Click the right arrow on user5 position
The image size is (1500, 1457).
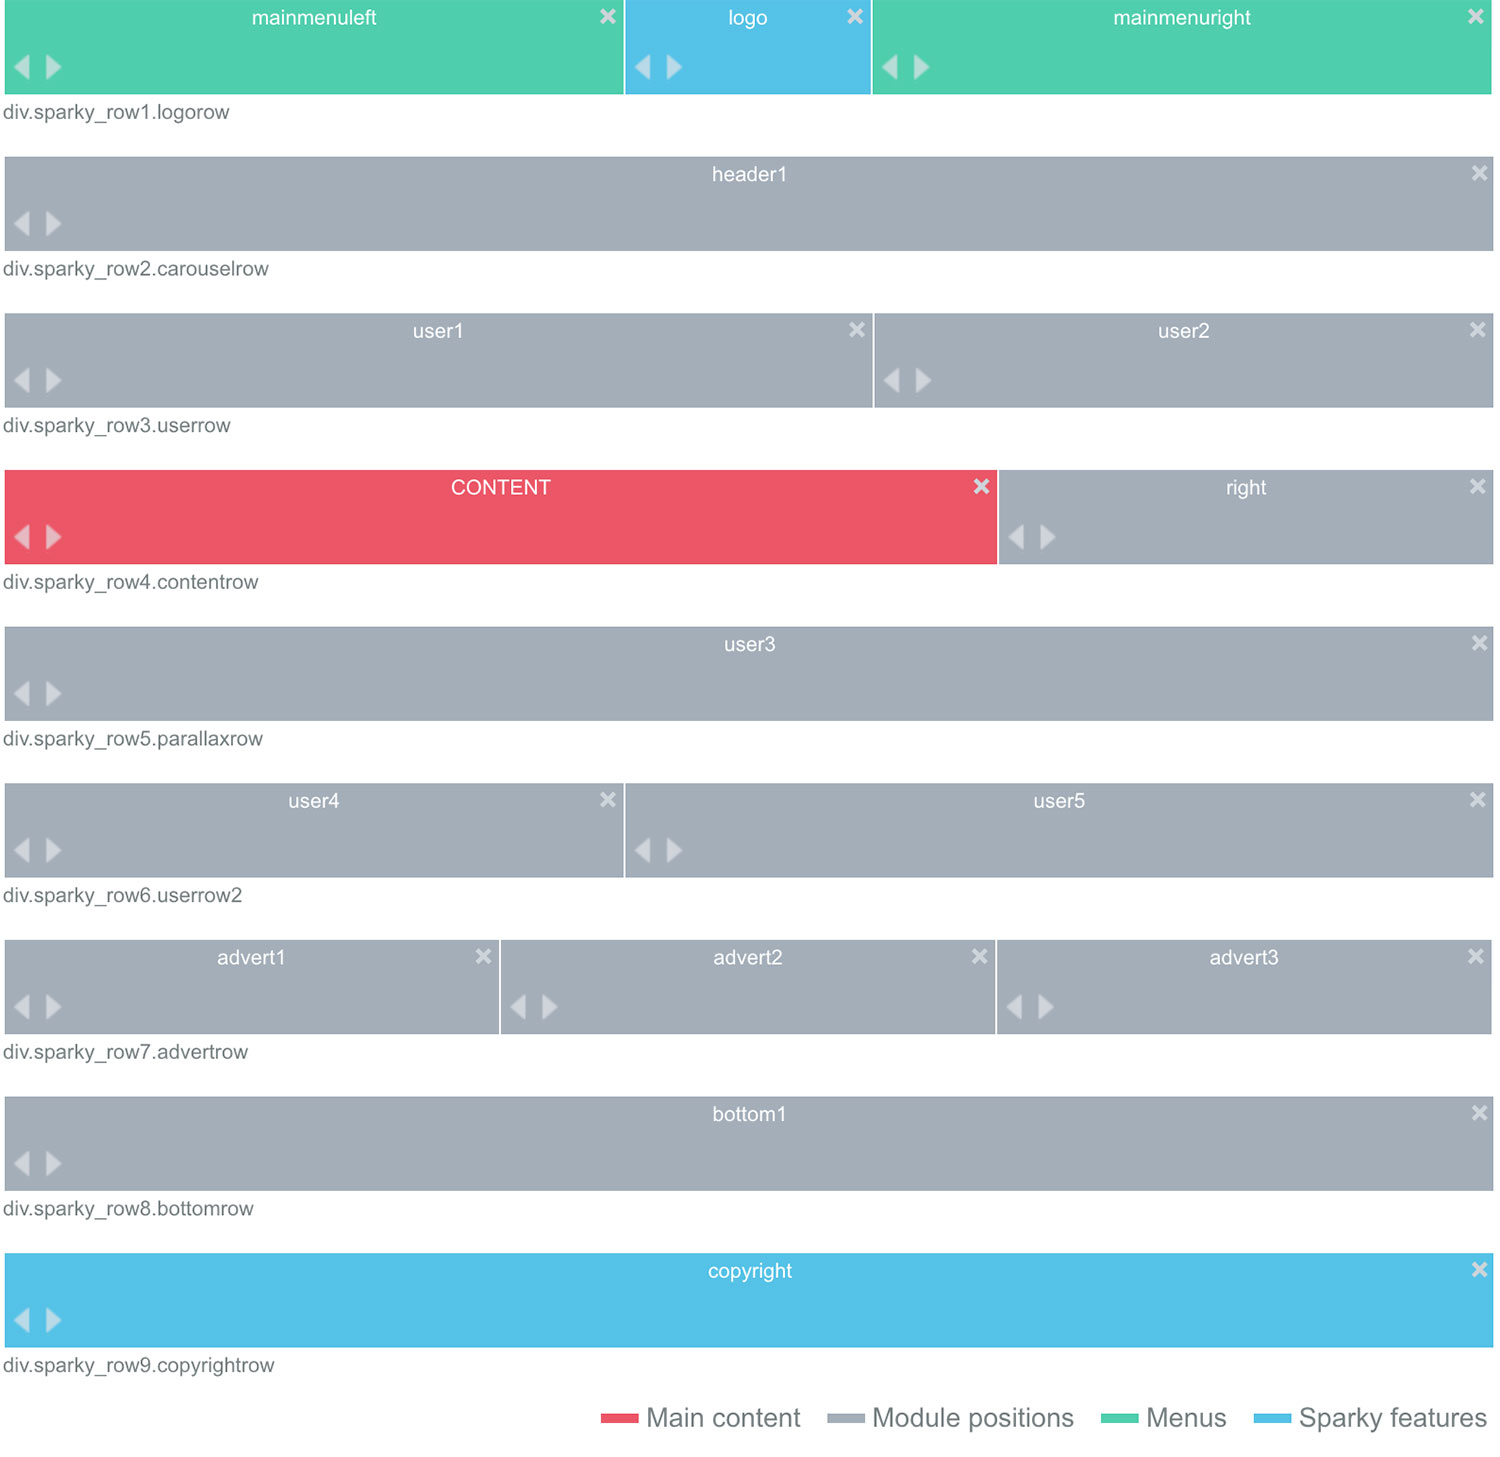tap(672, 849)
